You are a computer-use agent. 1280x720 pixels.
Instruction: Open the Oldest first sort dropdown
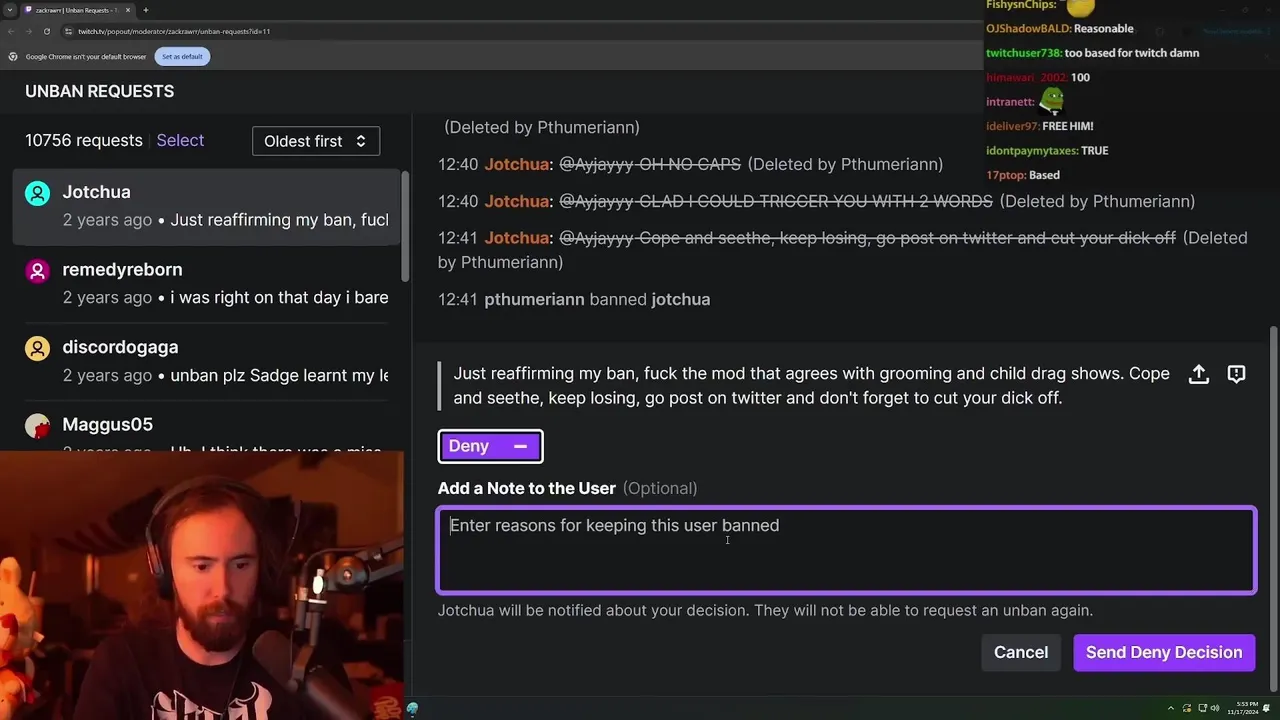[x=316, y=141]
